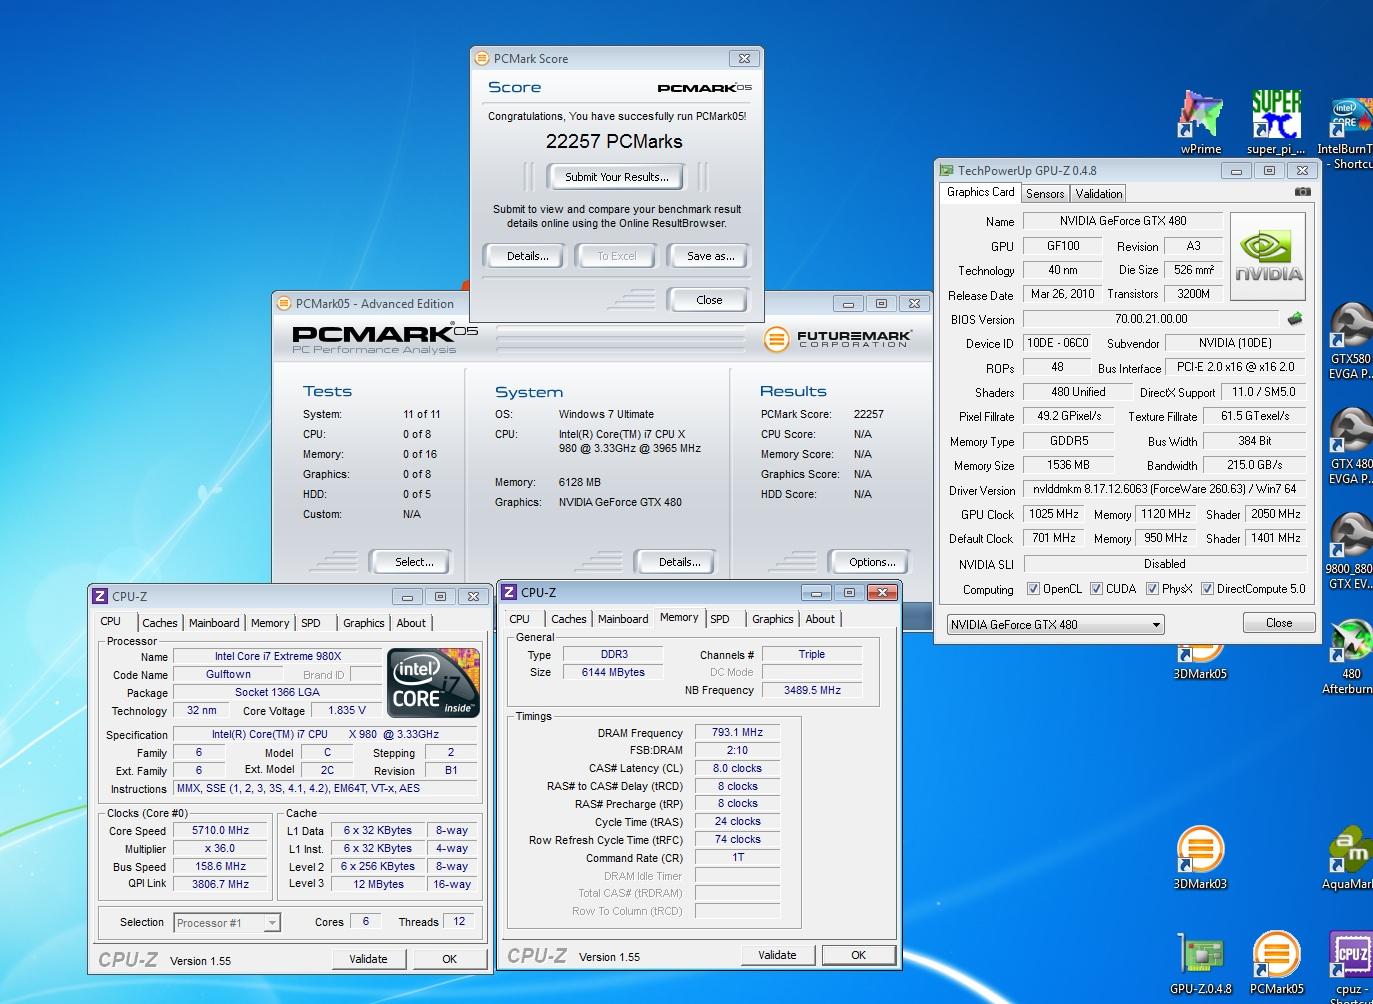This screenshot has width=1373, height=1004.
Task: Click the Core Speed value 5710.0 MHz
Action: [x=220, y=830]
